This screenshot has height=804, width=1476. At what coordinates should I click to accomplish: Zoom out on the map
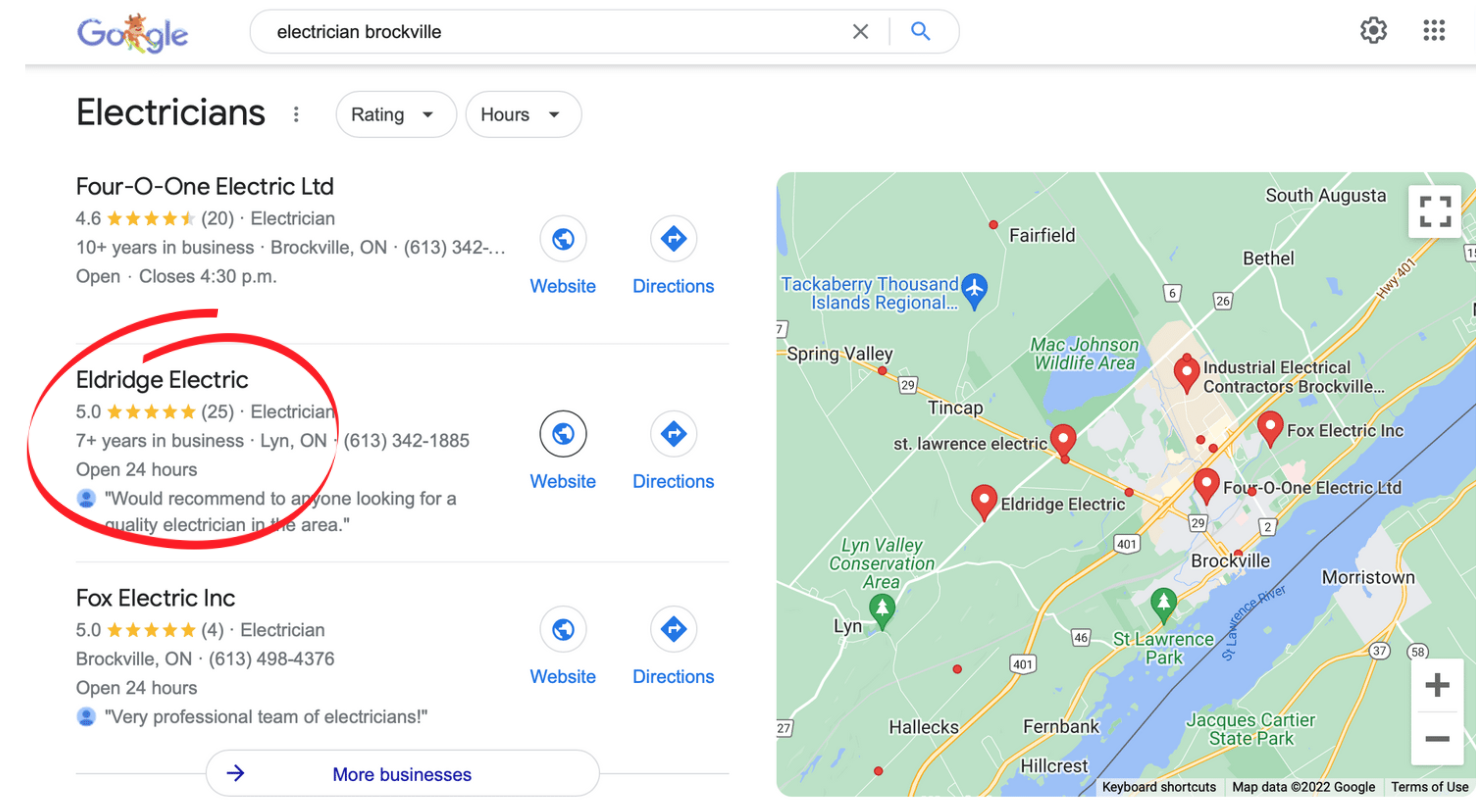pyautogui.click(x=1437, y=739)
